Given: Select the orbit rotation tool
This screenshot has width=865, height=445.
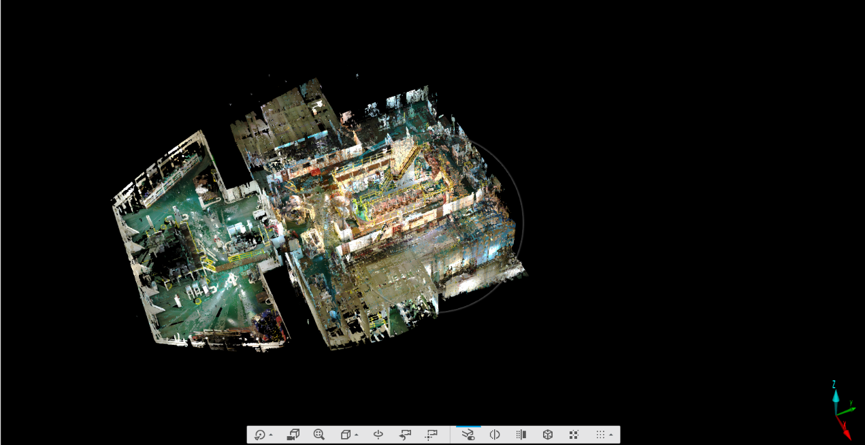Looking at the screenshot, I should [x=260, y=435].
